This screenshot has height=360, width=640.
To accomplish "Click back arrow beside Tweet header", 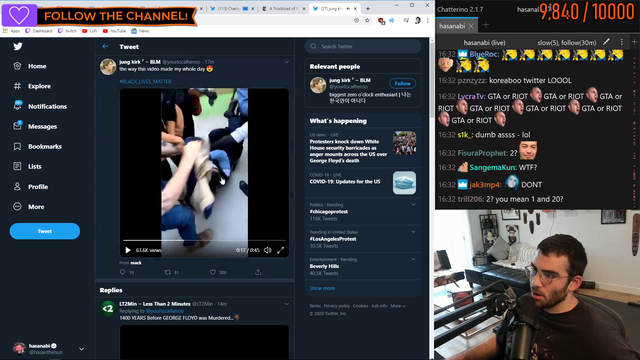I will tap(105, 47).
